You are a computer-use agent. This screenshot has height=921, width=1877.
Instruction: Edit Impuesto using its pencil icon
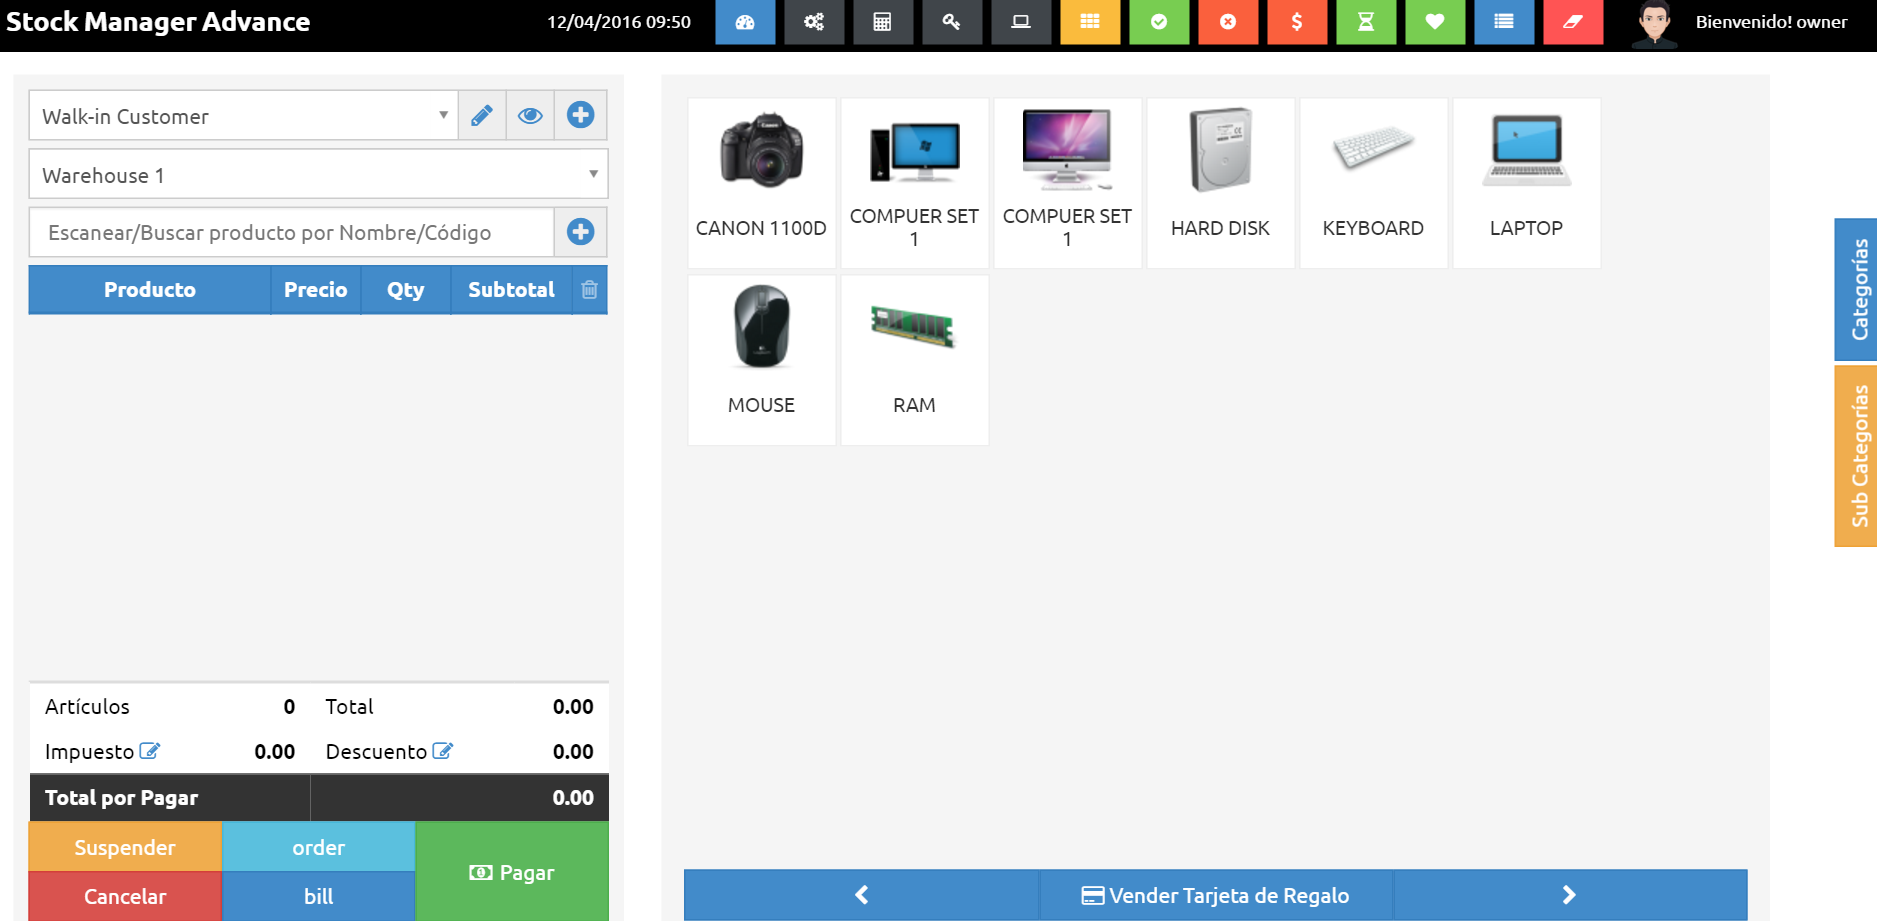[x=150, y=751]
